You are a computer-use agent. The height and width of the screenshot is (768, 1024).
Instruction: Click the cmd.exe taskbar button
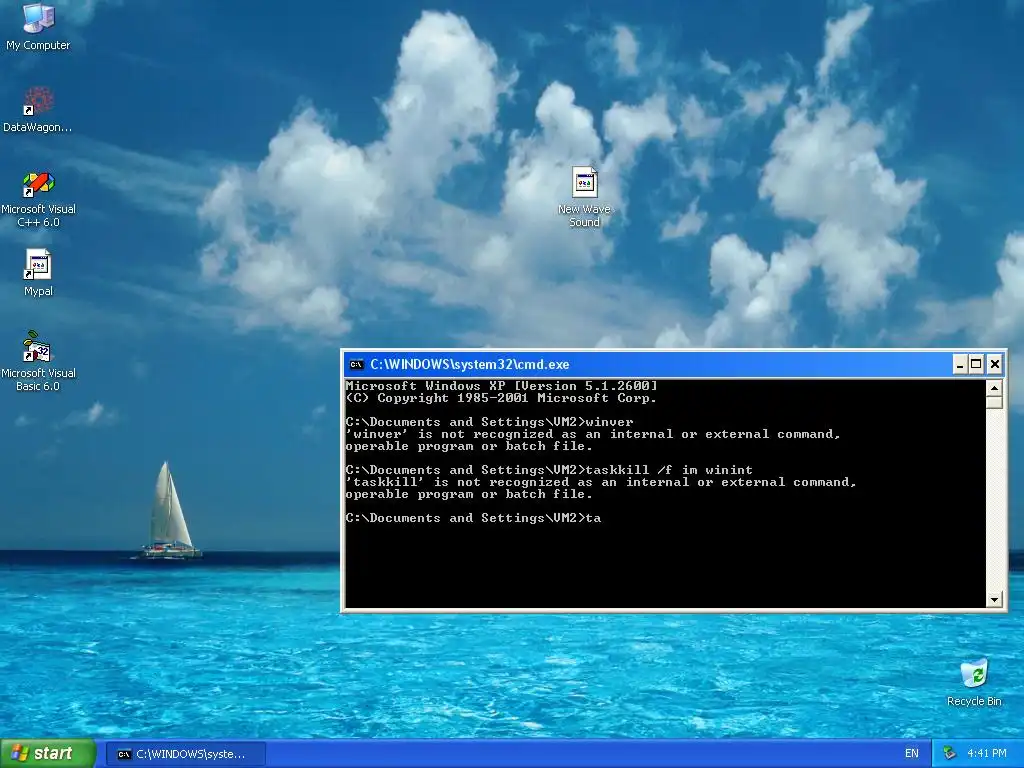click(x=185, y=754)
